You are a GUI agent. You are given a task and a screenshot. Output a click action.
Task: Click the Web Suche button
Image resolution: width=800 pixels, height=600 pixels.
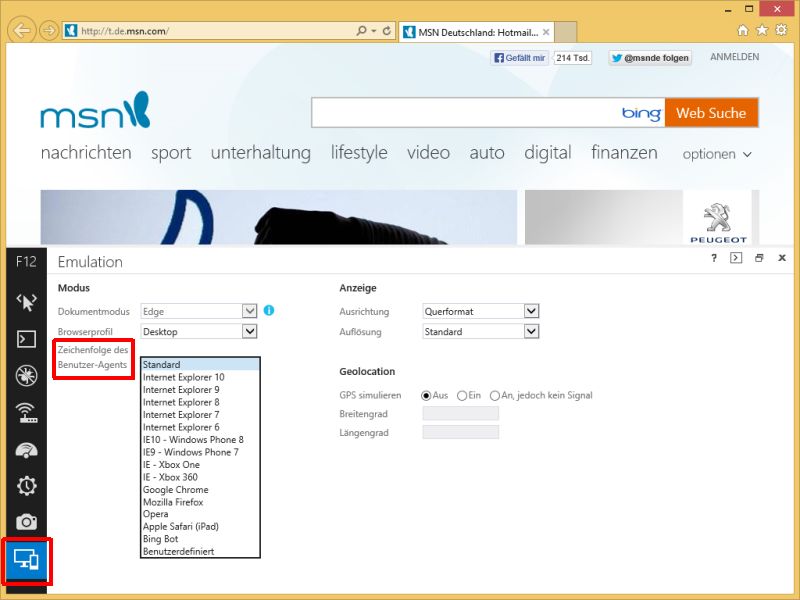tap(711, 113)
